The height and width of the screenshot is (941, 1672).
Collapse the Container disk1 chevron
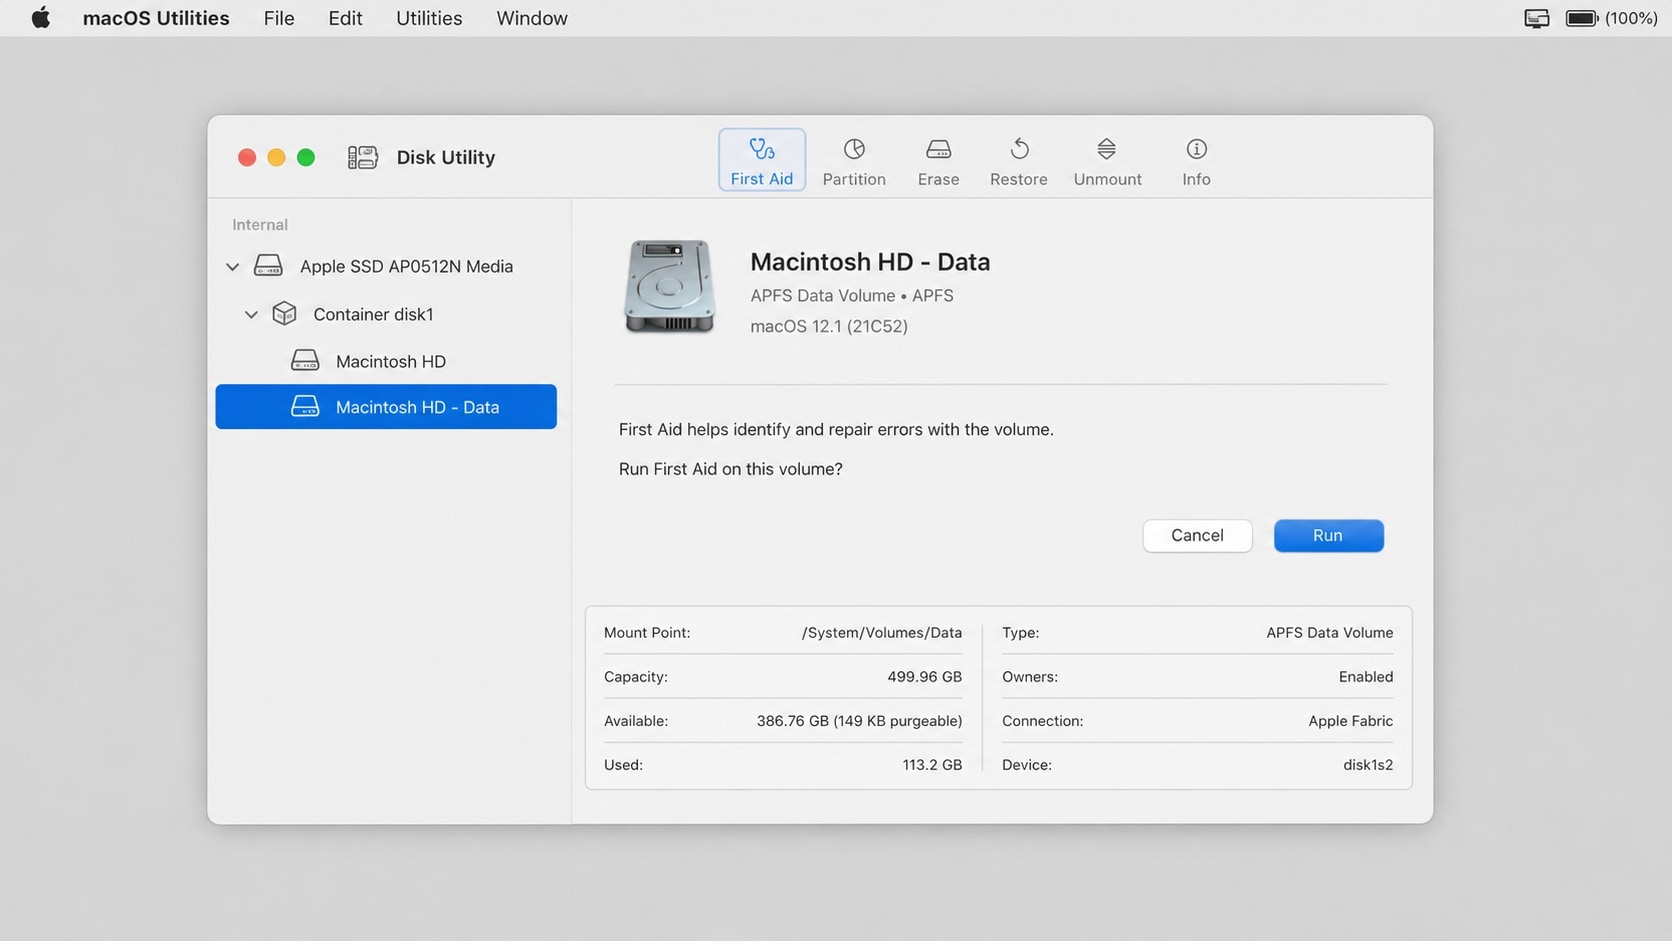(x=251, y=314)
